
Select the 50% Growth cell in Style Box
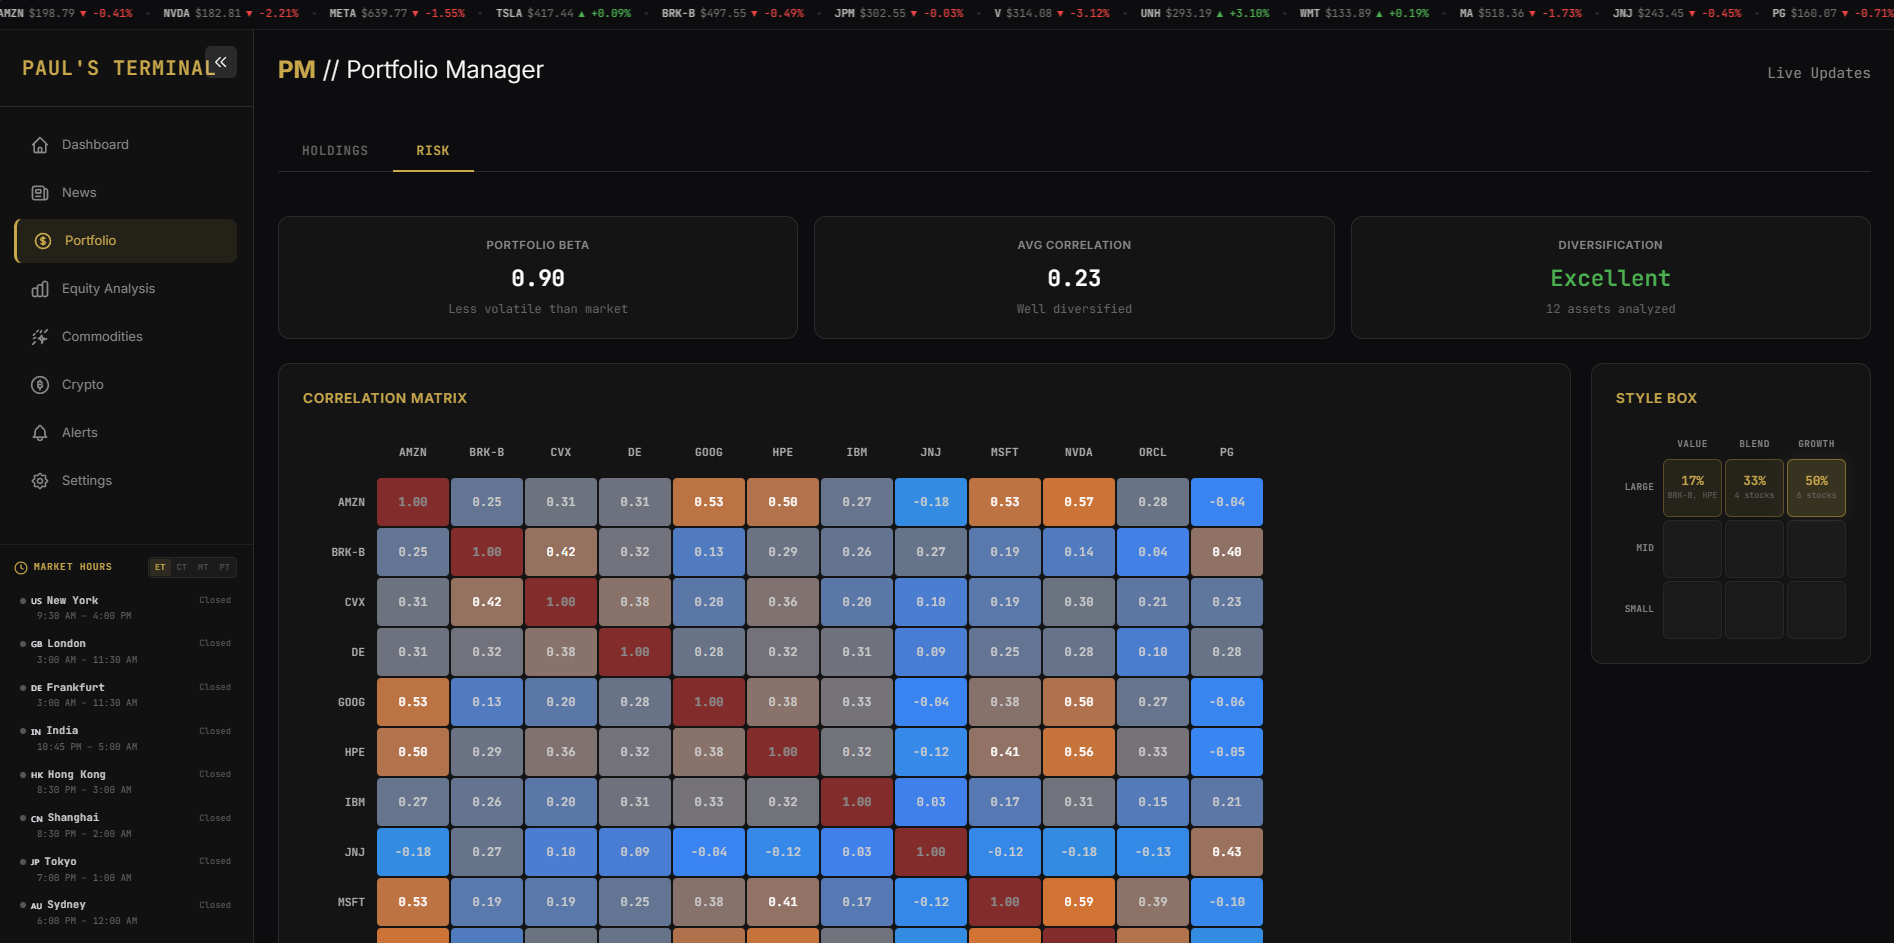[1816, 487]
